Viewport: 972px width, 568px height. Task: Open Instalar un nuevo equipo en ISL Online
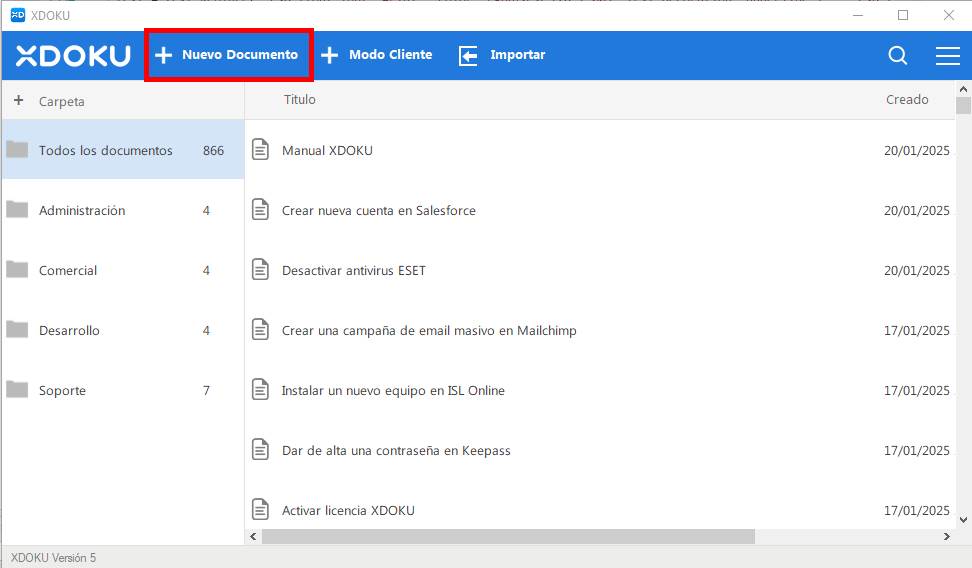pyautogui.click(x=393, y=391)
